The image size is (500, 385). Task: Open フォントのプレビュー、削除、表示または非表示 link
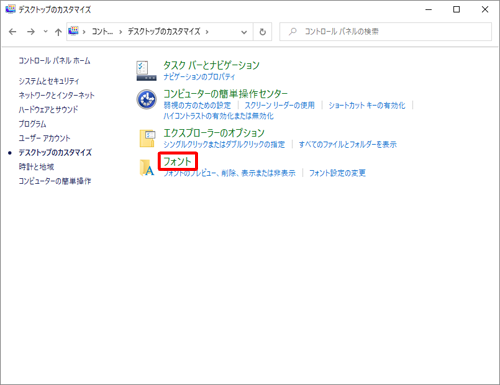pyautogui.click(x=229, y=173)
